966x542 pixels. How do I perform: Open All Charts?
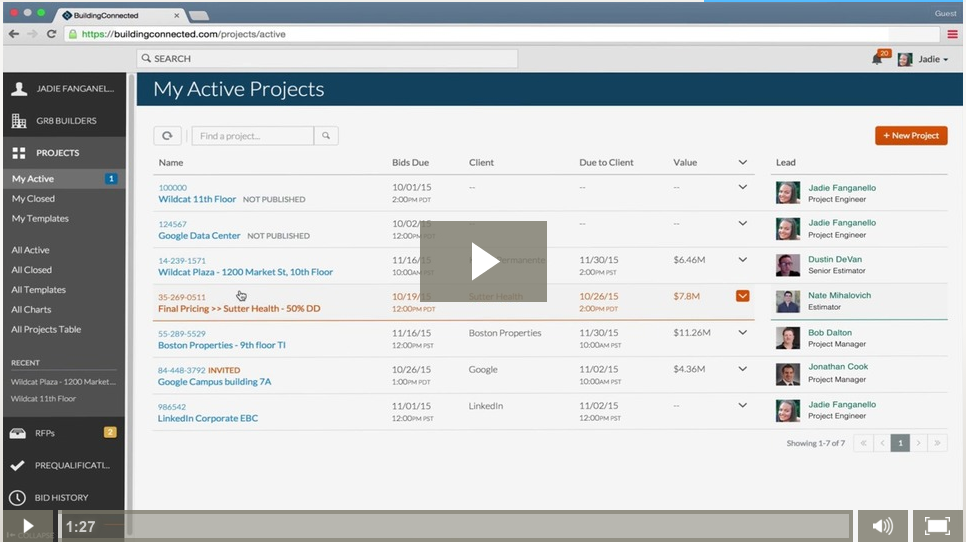click(31, 309)
